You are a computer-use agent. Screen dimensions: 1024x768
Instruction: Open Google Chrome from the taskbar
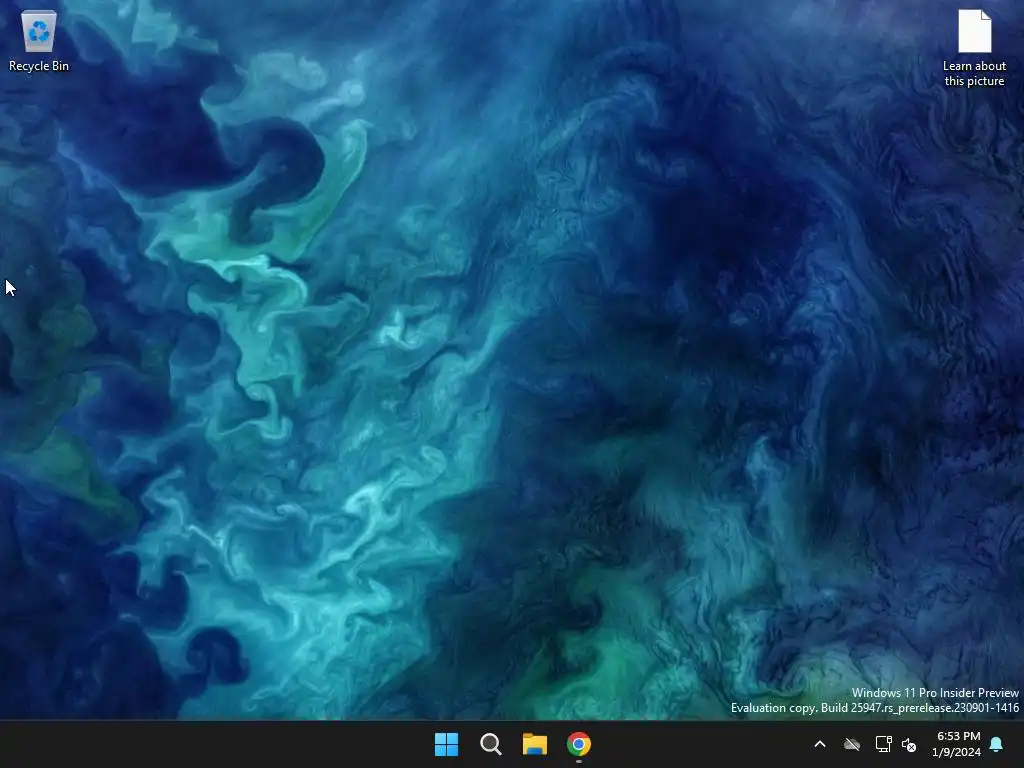579,744
